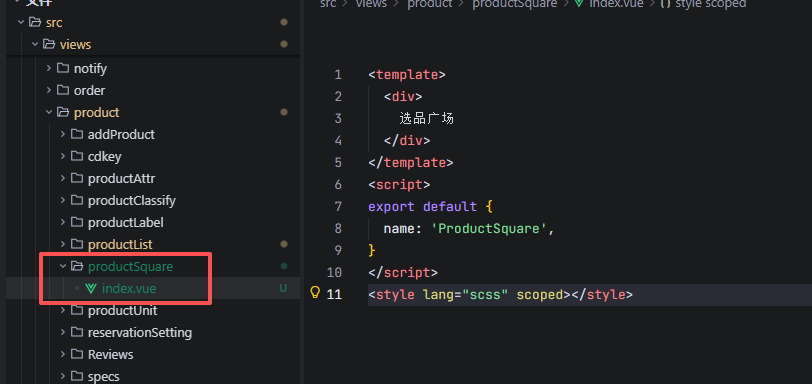This screenshot has height=384, width=812.
Task: Expand the specs folder chevron
Action: click(x=63, y=376)
